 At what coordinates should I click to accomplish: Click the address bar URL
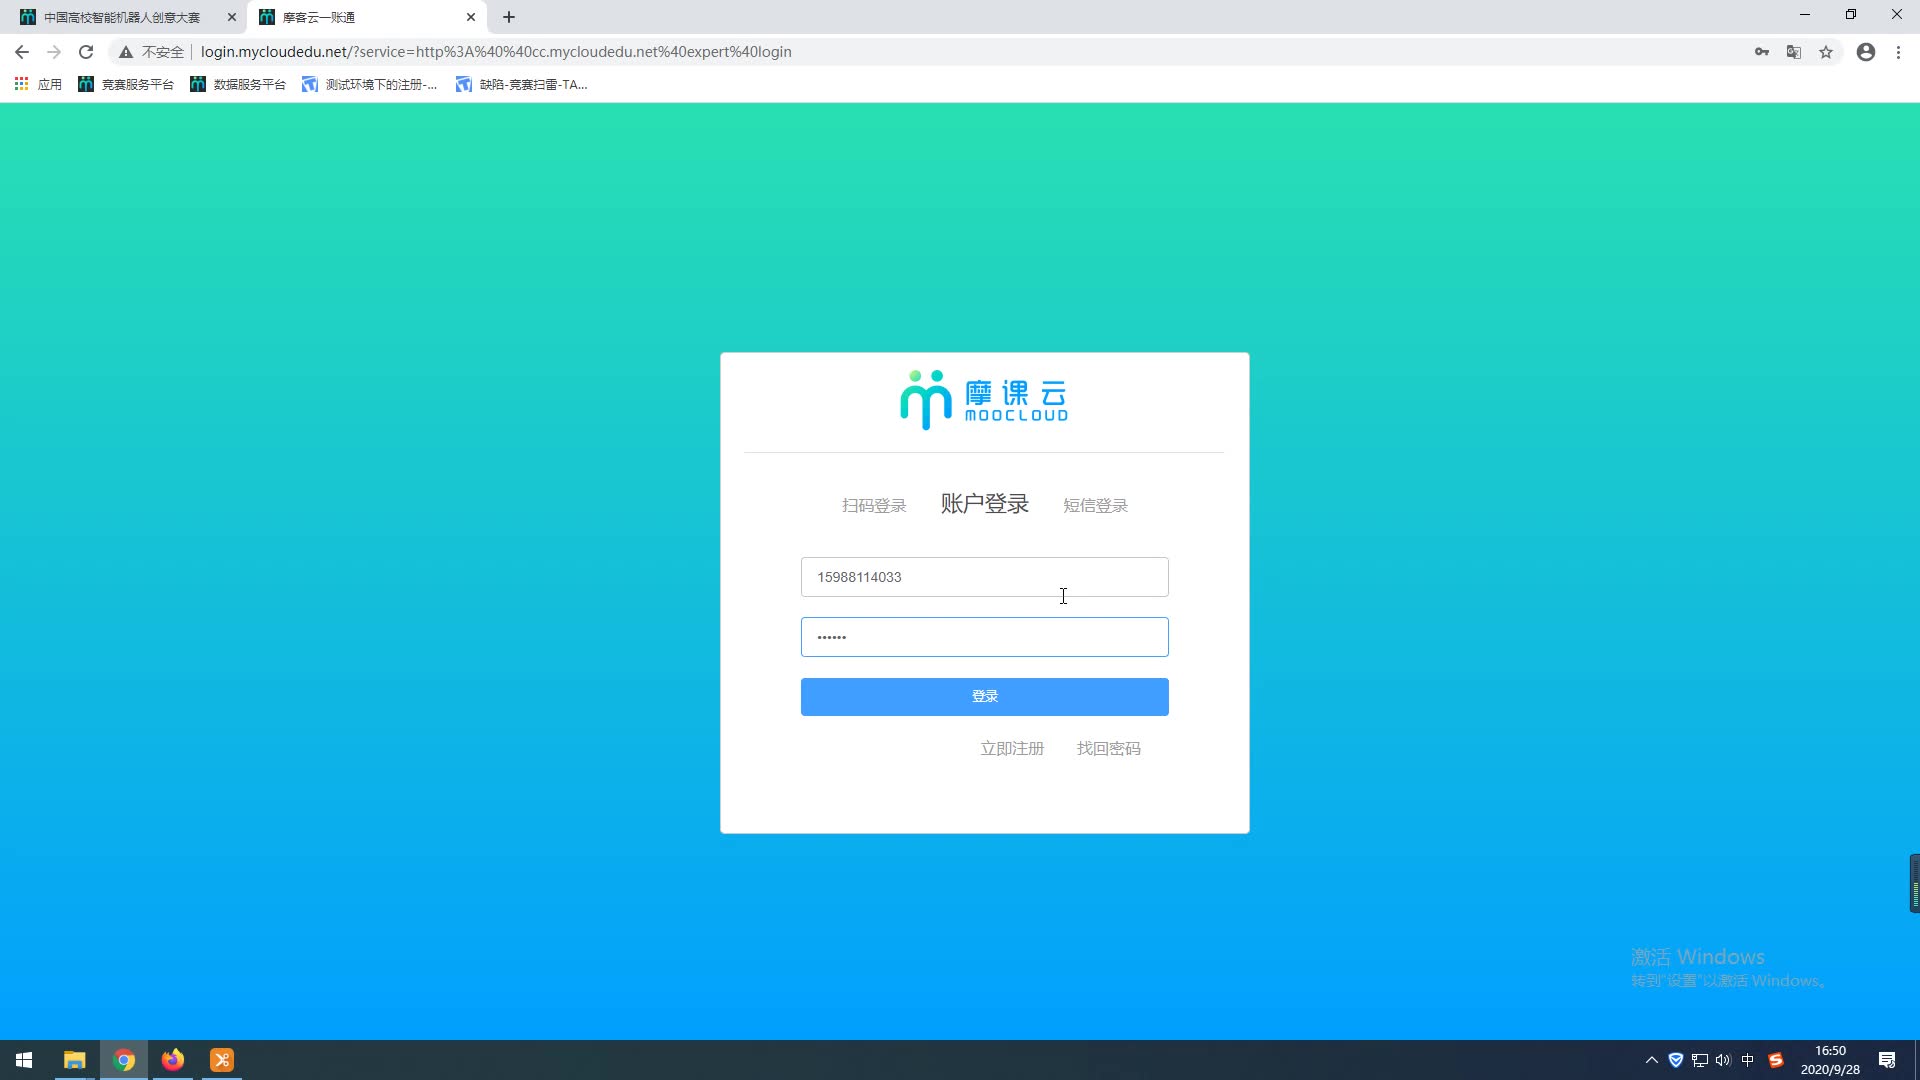pyautogui.click(x=496, y=52)
